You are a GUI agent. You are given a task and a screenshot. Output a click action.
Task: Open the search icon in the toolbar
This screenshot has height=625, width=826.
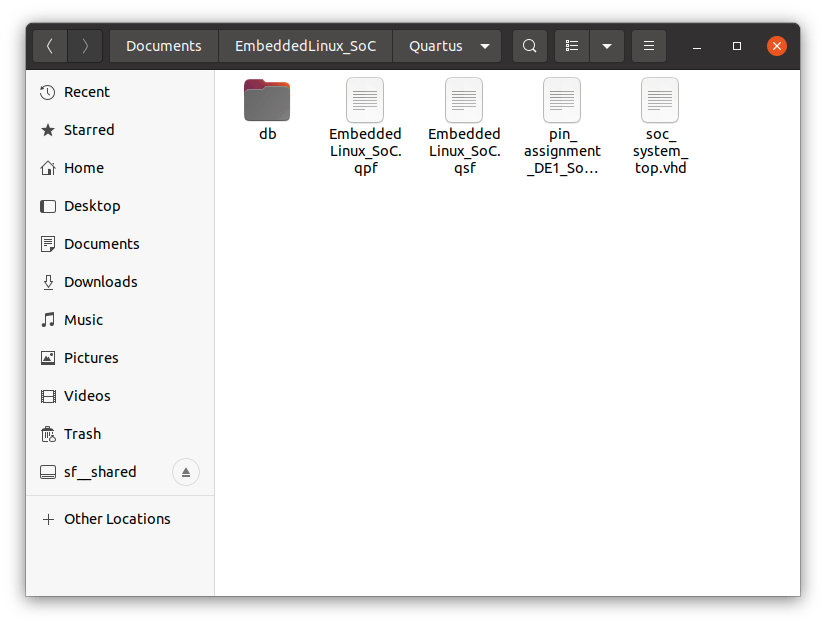click(x=529, y=45)
